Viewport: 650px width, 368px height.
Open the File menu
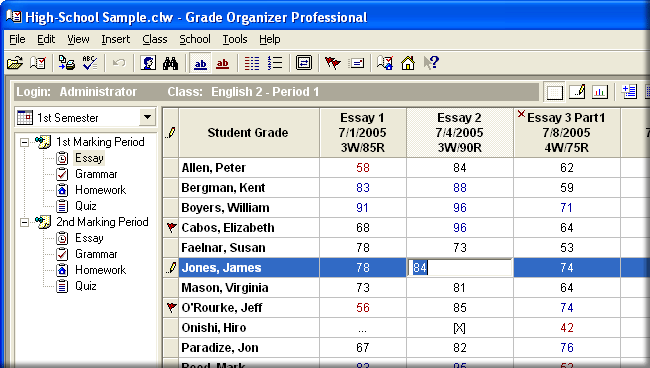coord(17,39)
